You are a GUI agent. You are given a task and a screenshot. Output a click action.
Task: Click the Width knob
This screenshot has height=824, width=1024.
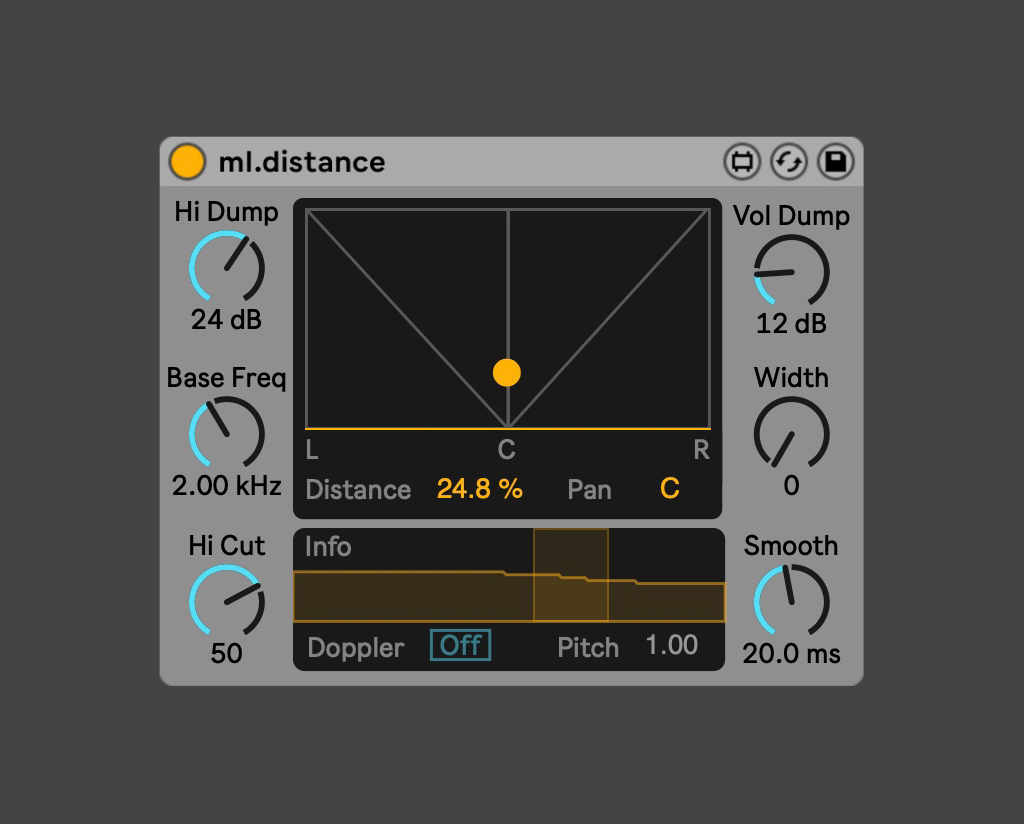[791, 433]
